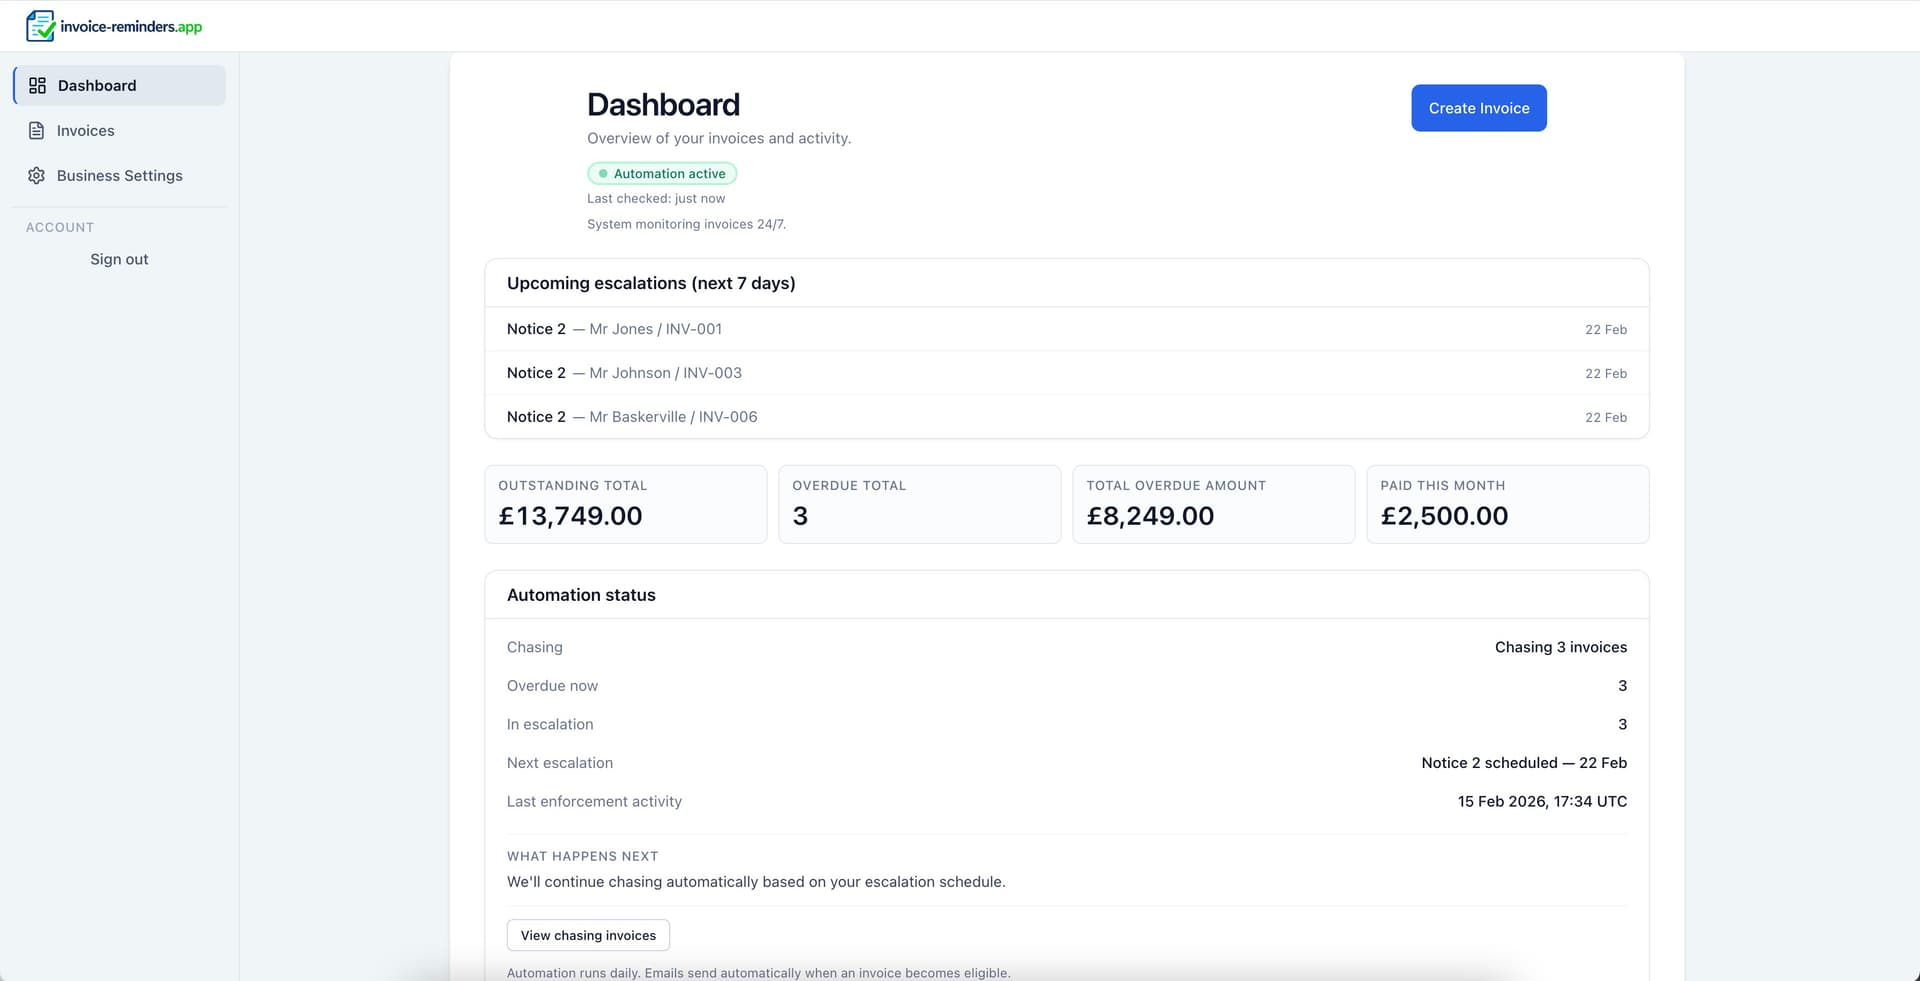Click the View chasing invoices button
Viewport: 1920px width, 981px height.
coord(587,935)
